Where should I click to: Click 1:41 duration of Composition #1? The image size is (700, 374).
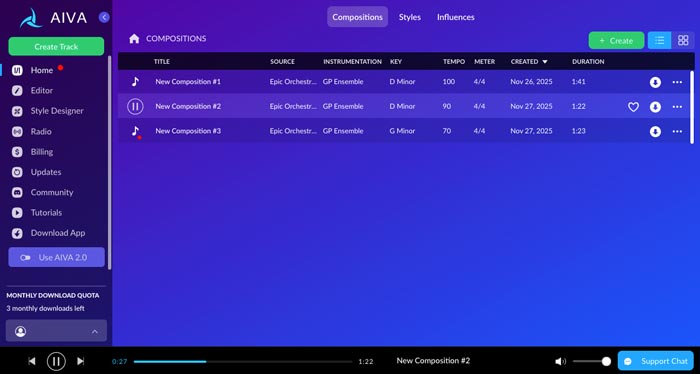click(578, 82)
